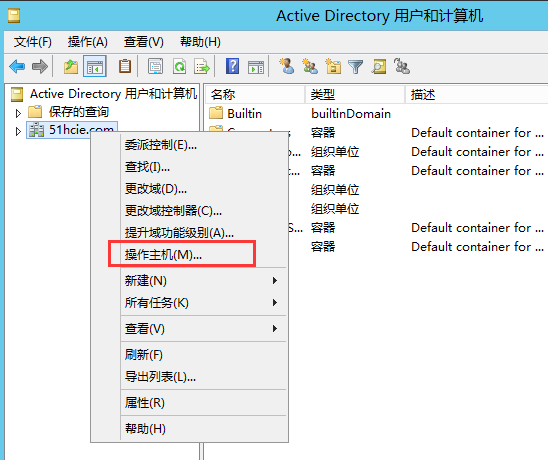Click the 51hcie.com domain icon

[36, 130]
